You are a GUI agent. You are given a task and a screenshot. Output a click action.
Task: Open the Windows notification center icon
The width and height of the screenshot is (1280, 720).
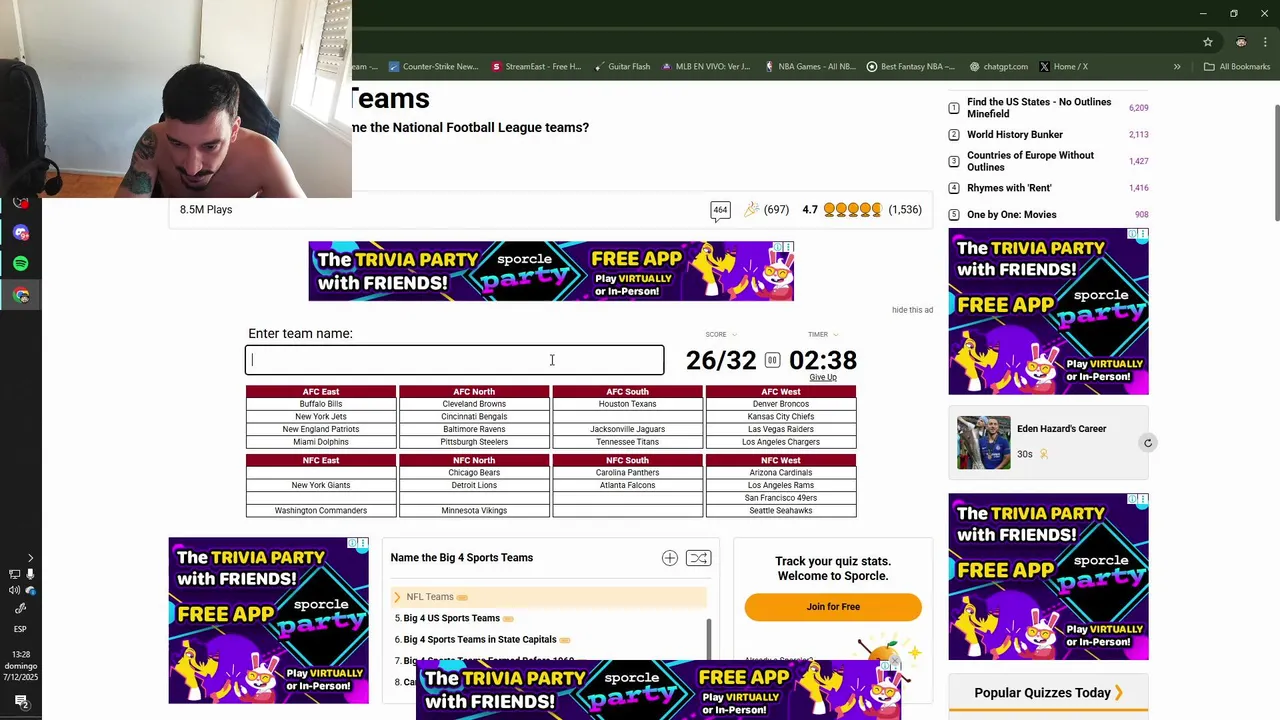21,702
